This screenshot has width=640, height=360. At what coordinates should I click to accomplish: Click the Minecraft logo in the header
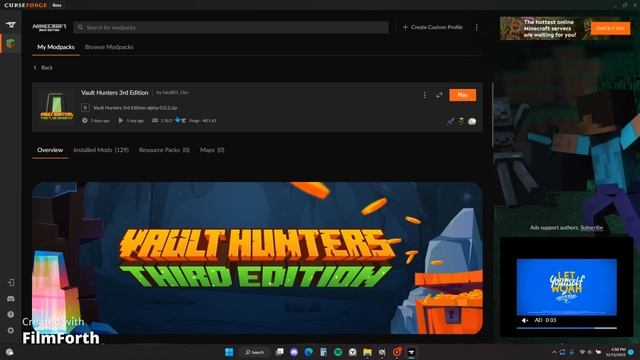[49, 27]
